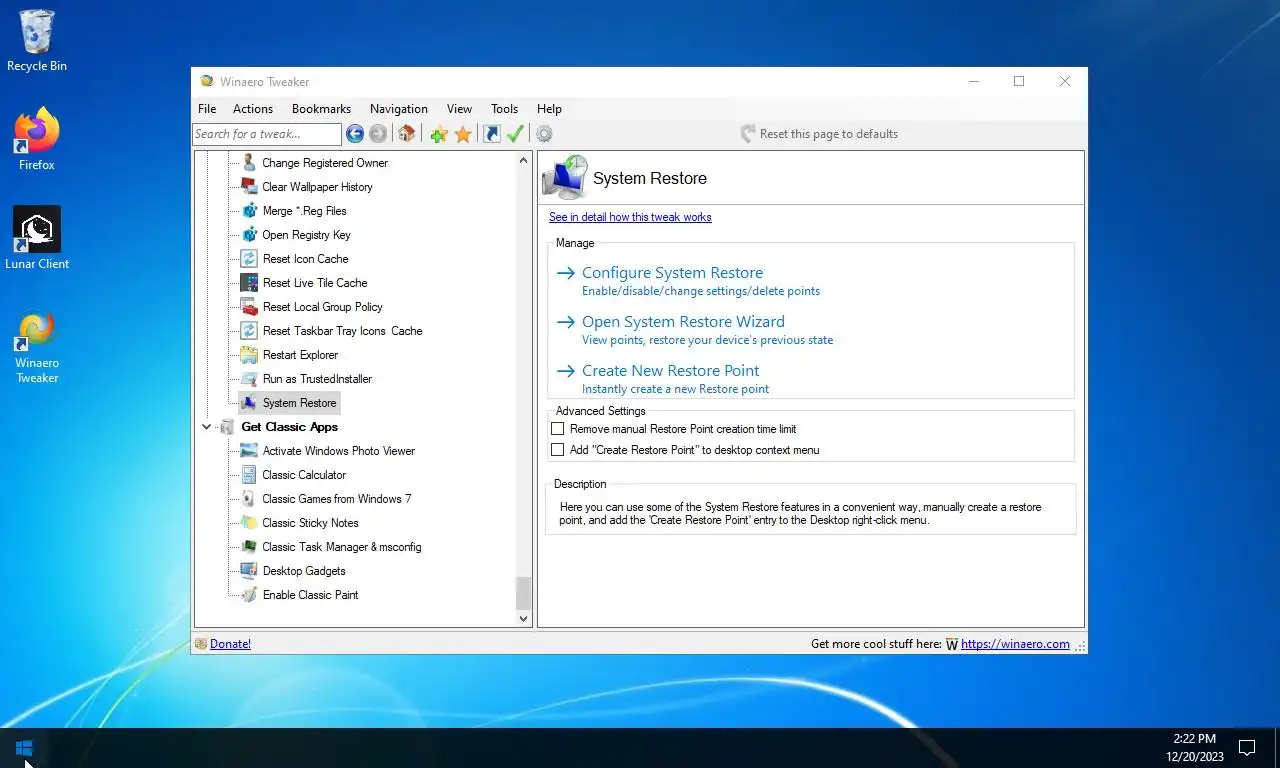Screen dimensions: 1280x768
Task: Open bookmarks with the yellow star icon
Action: click(463, 134)
